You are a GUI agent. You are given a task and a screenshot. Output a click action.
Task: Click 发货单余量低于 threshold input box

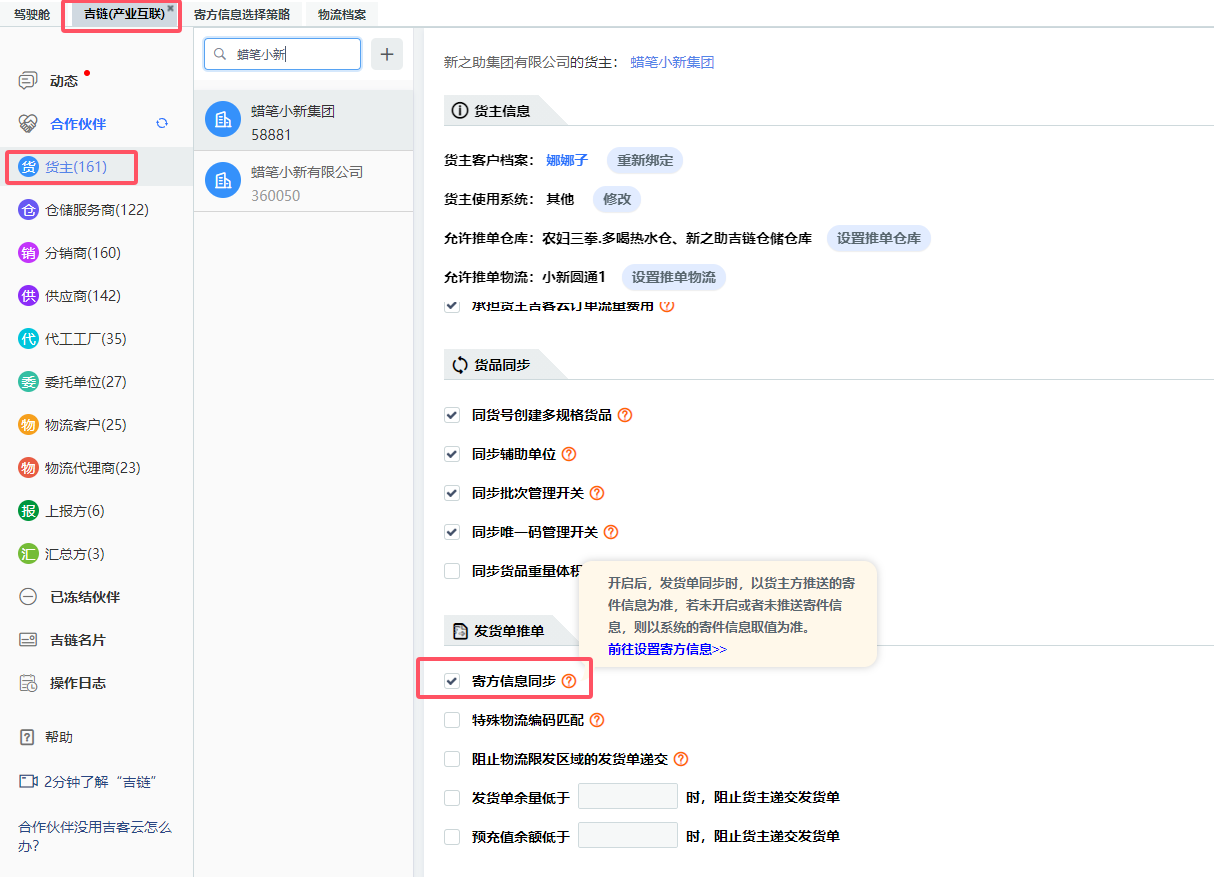627,797
